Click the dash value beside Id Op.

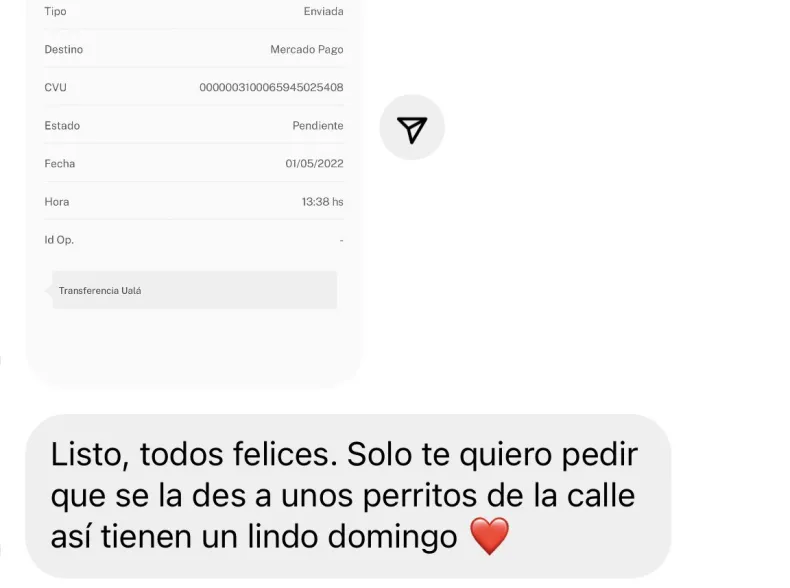(x=341, y=240)
